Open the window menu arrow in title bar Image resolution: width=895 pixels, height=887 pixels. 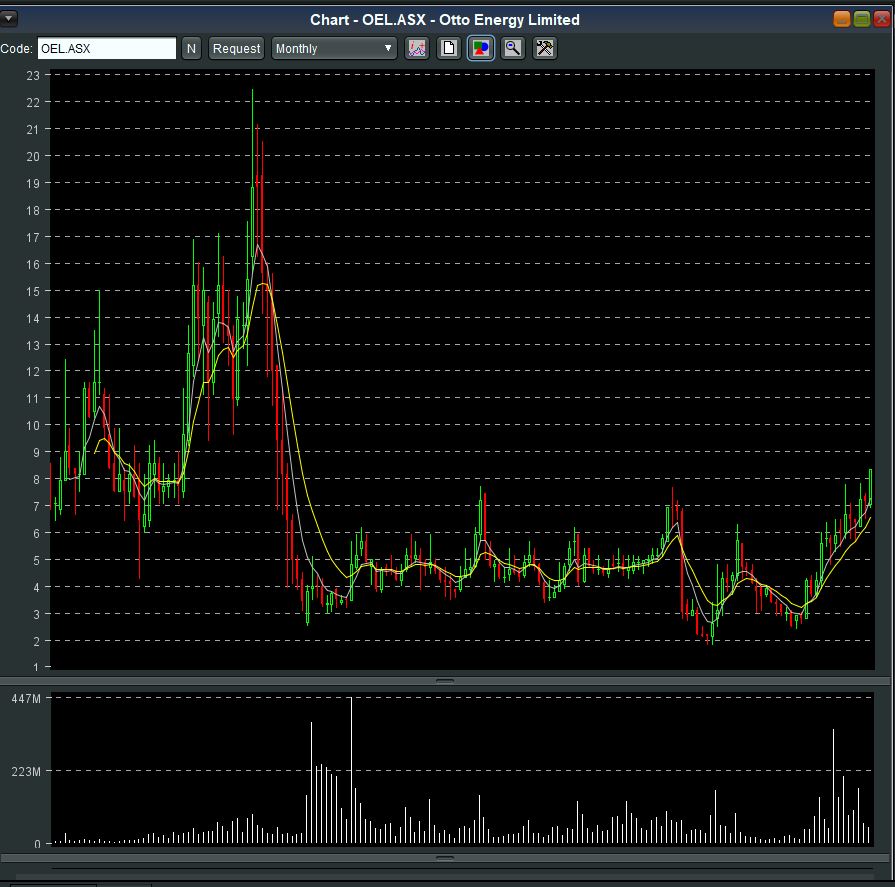coord(9,19)
